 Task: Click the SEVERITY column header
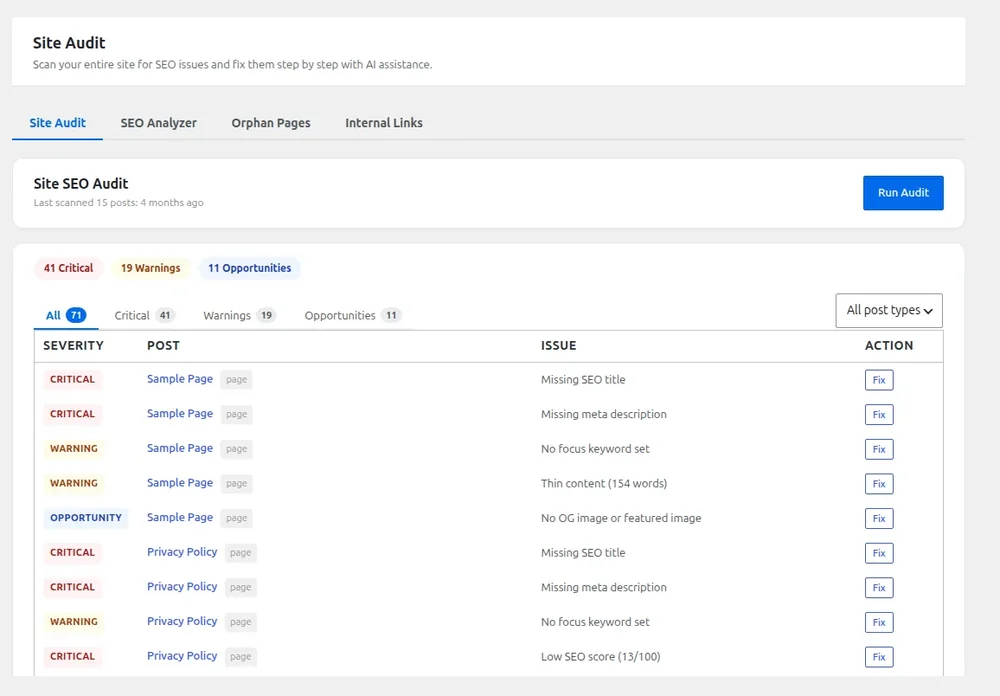pyautogui.click(x=73, y=345)
